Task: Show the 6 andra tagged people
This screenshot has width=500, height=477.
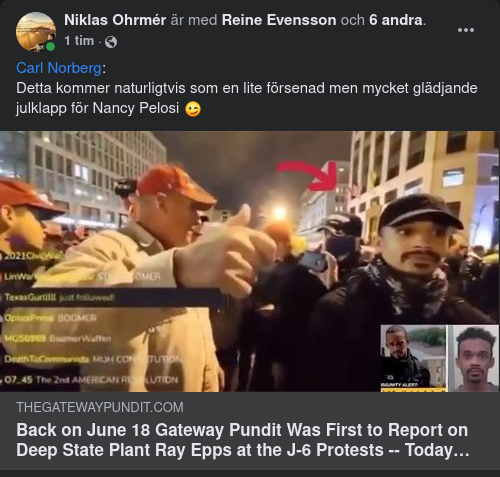Action: 396,20
